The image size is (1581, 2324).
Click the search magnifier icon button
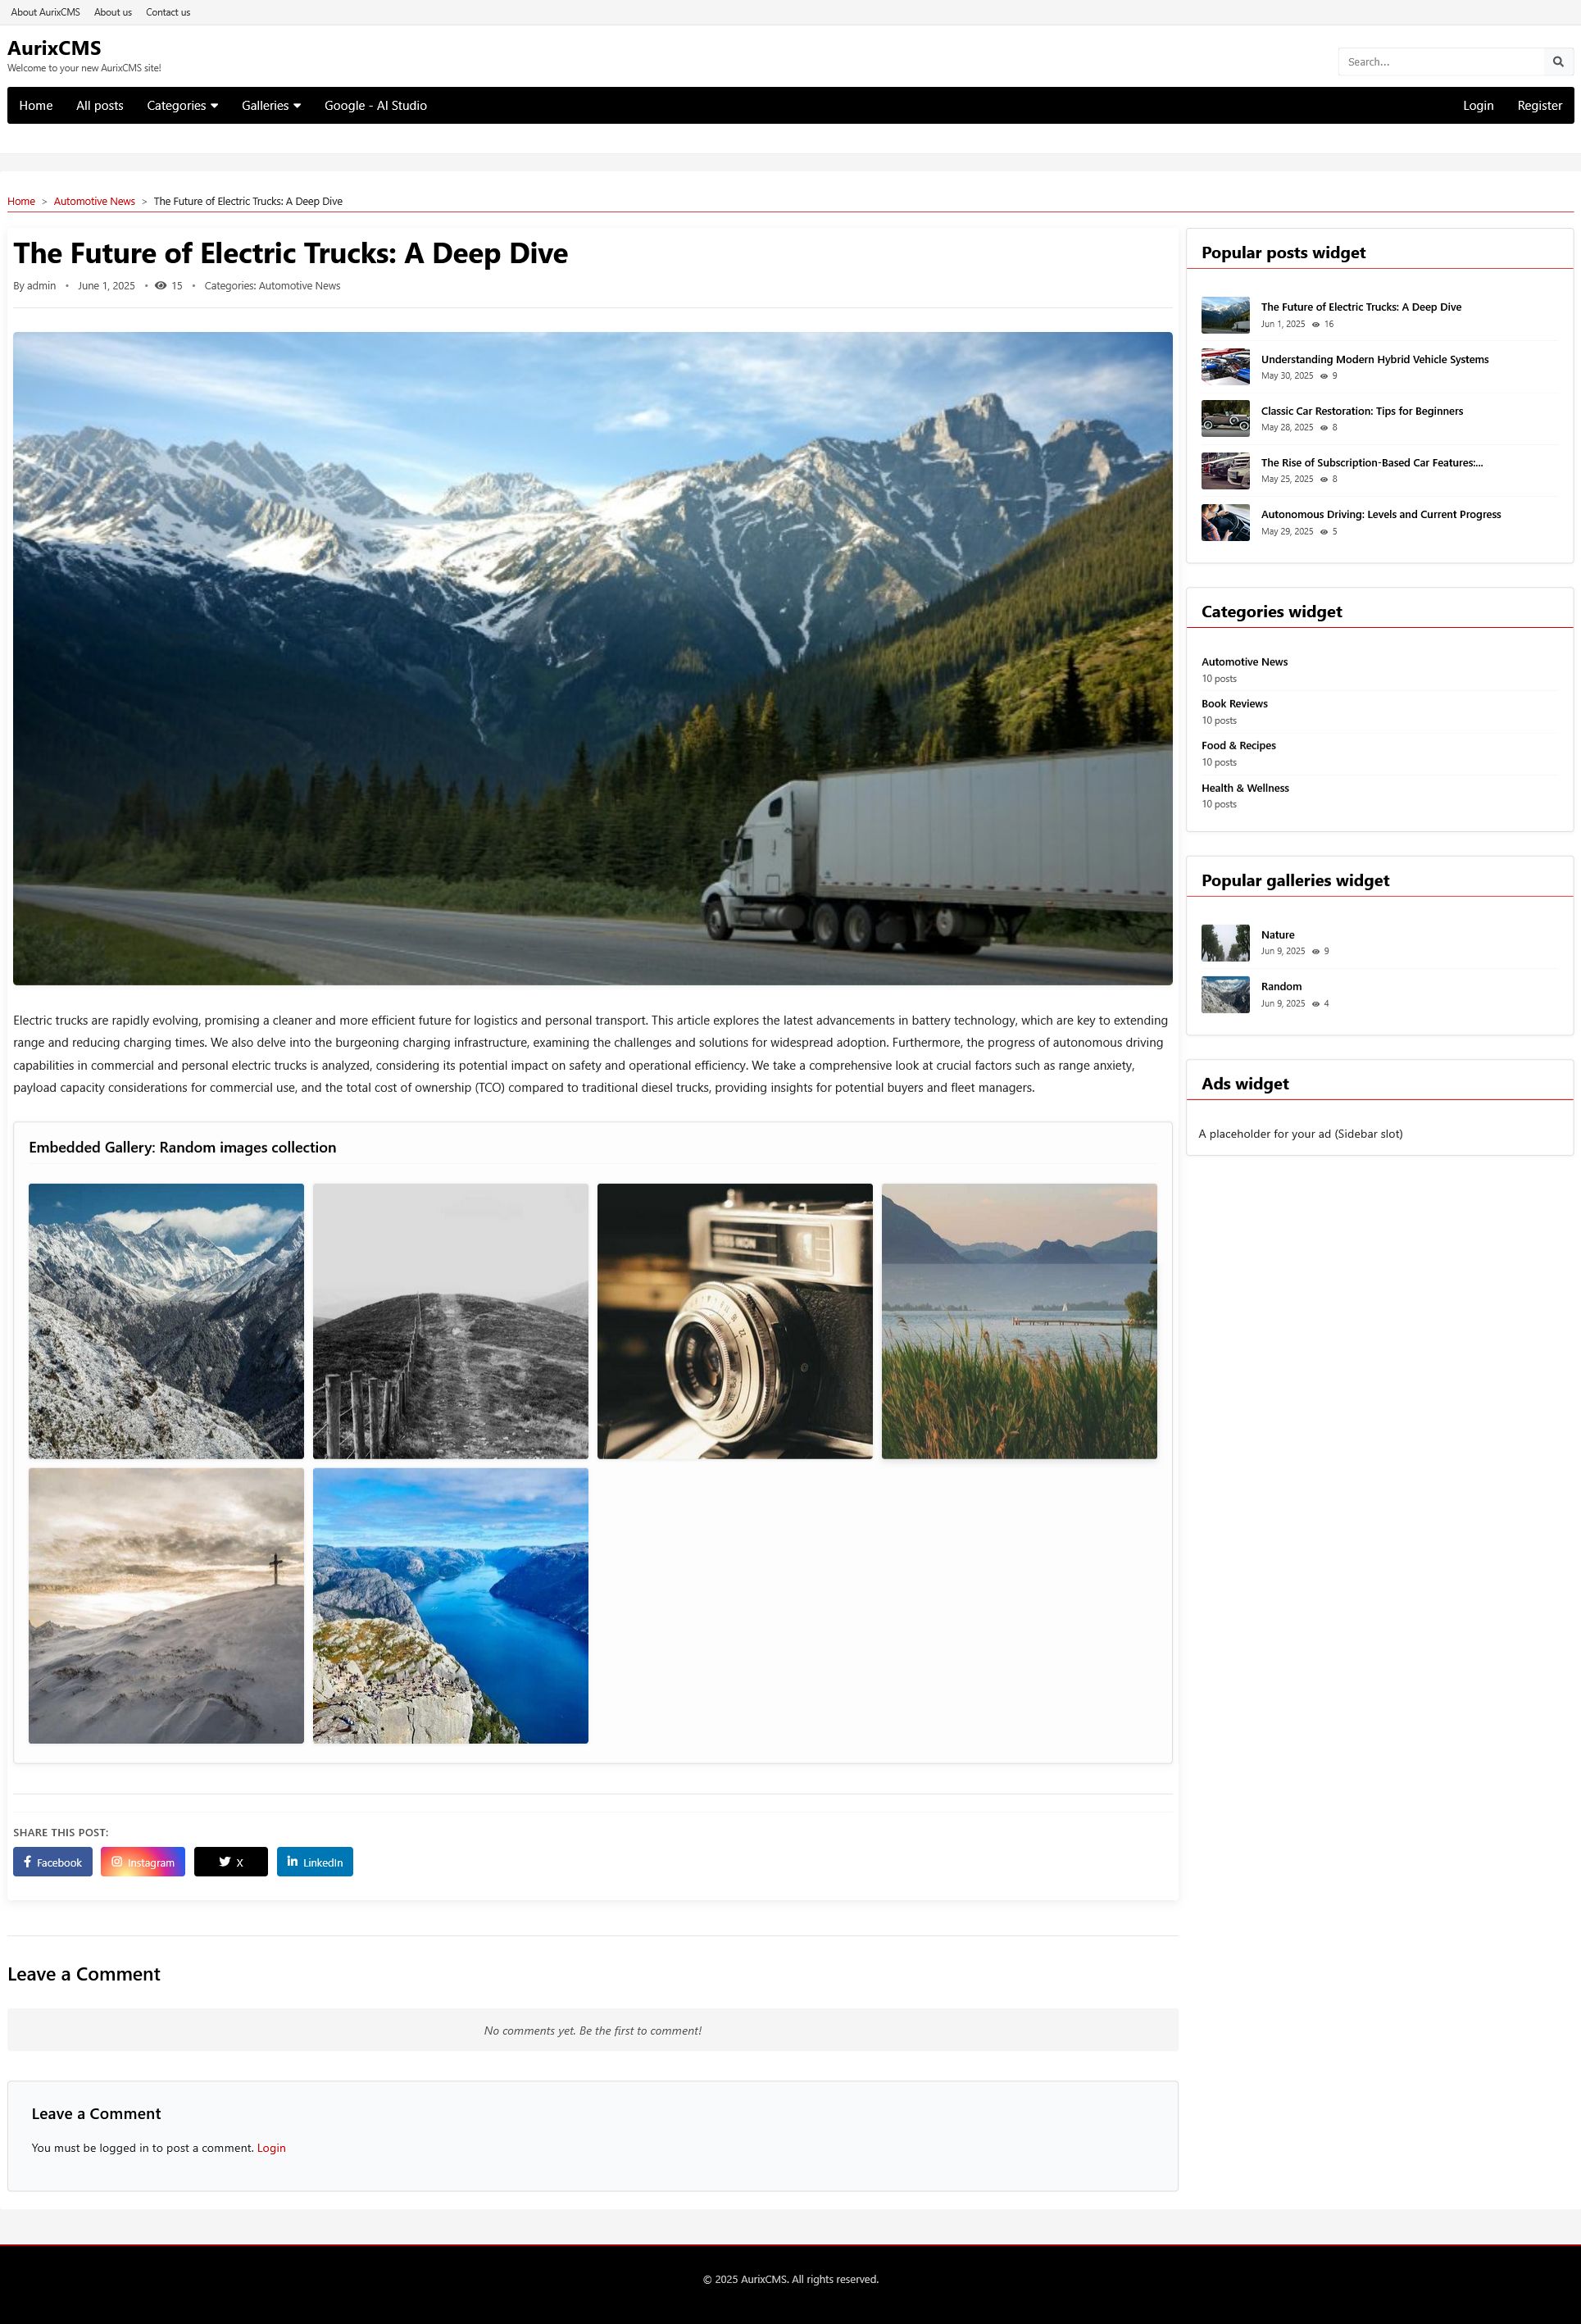(1557, 62)
